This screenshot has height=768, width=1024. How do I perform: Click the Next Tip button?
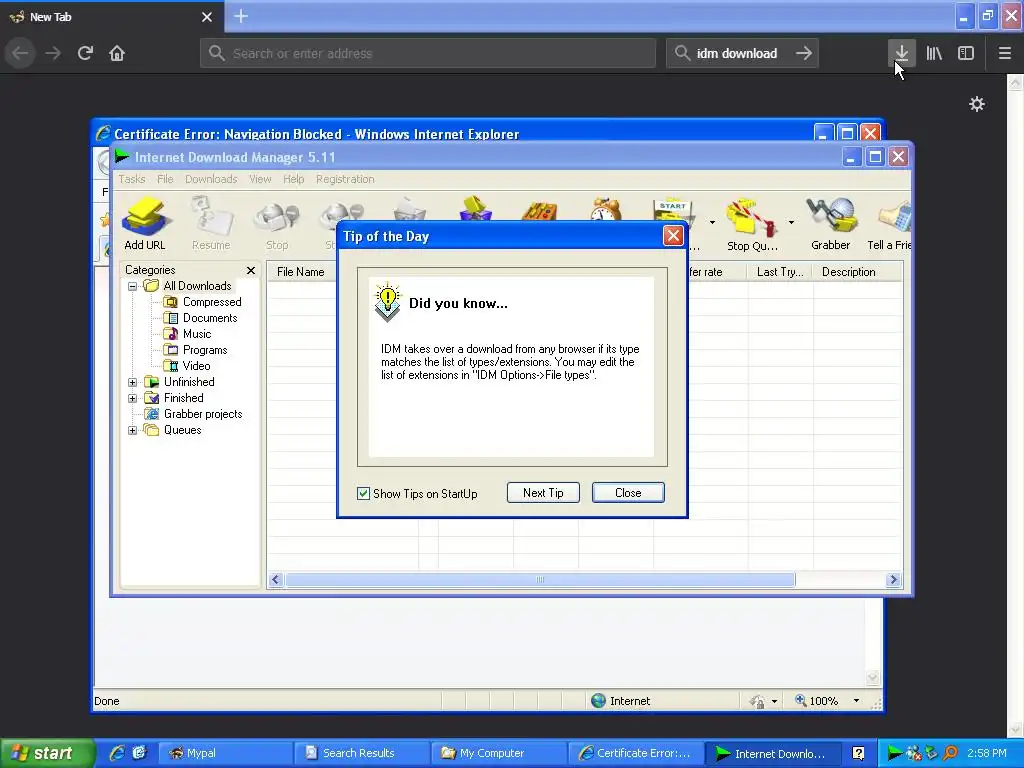(x=543, y=493)
